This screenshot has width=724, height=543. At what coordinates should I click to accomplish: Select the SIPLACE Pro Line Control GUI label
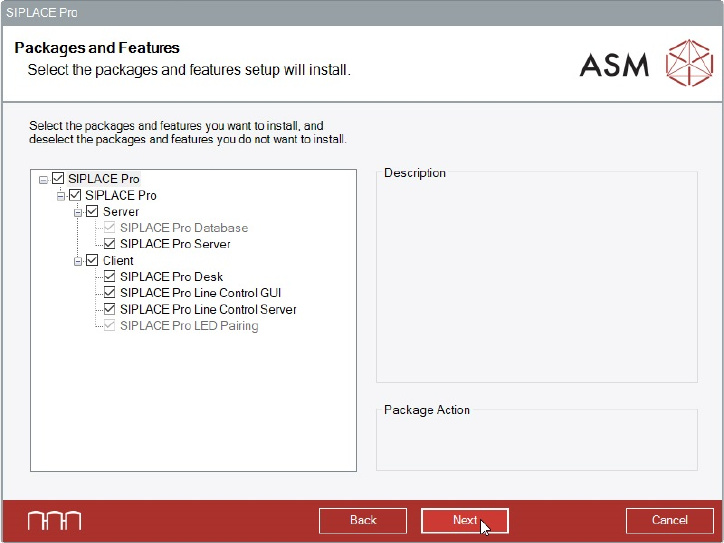(200, 293)
